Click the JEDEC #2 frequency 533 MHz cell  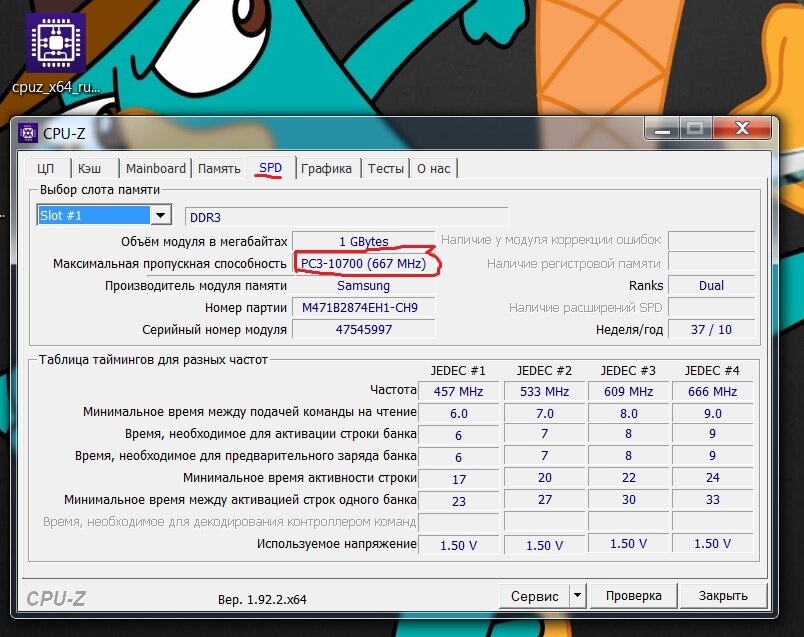point(545,391)
